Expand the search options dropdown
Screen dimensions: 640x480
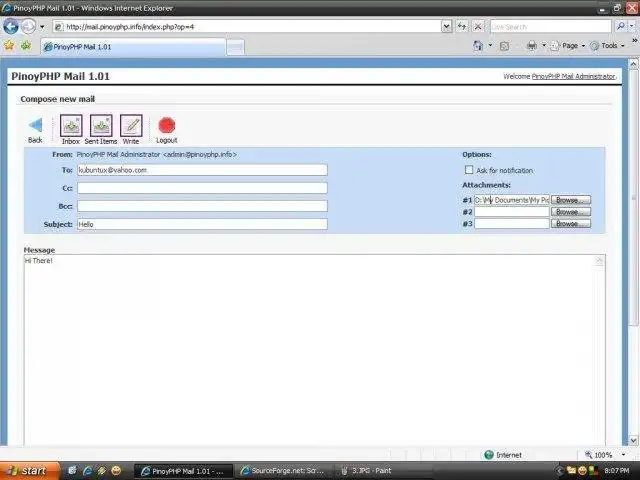tap(632, 27)
